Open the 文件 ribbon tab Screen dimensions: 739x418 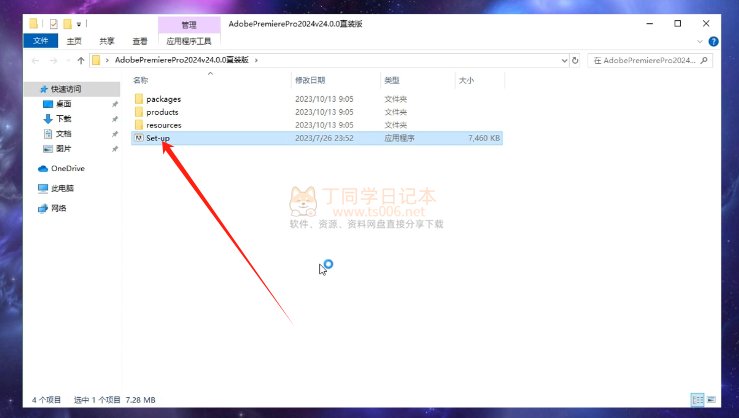coord(41,41)
